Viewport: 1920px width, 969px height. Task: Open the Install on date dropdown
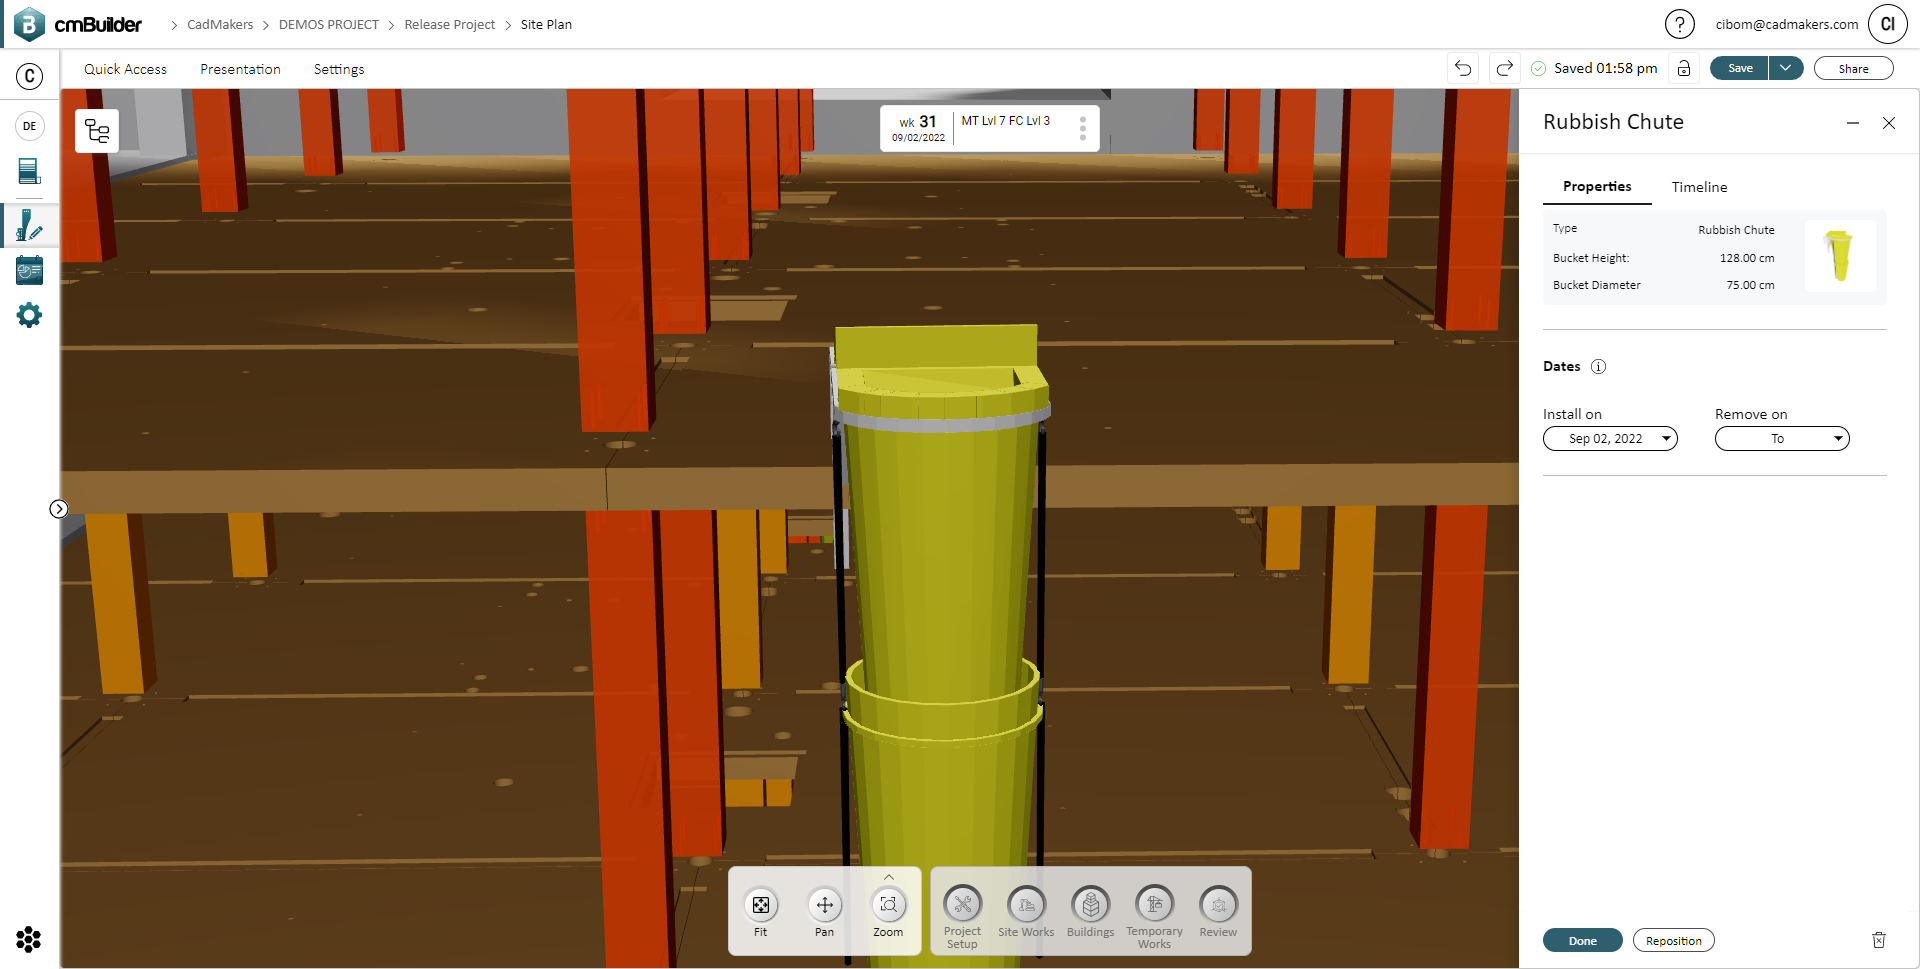tap(1610, 438)
